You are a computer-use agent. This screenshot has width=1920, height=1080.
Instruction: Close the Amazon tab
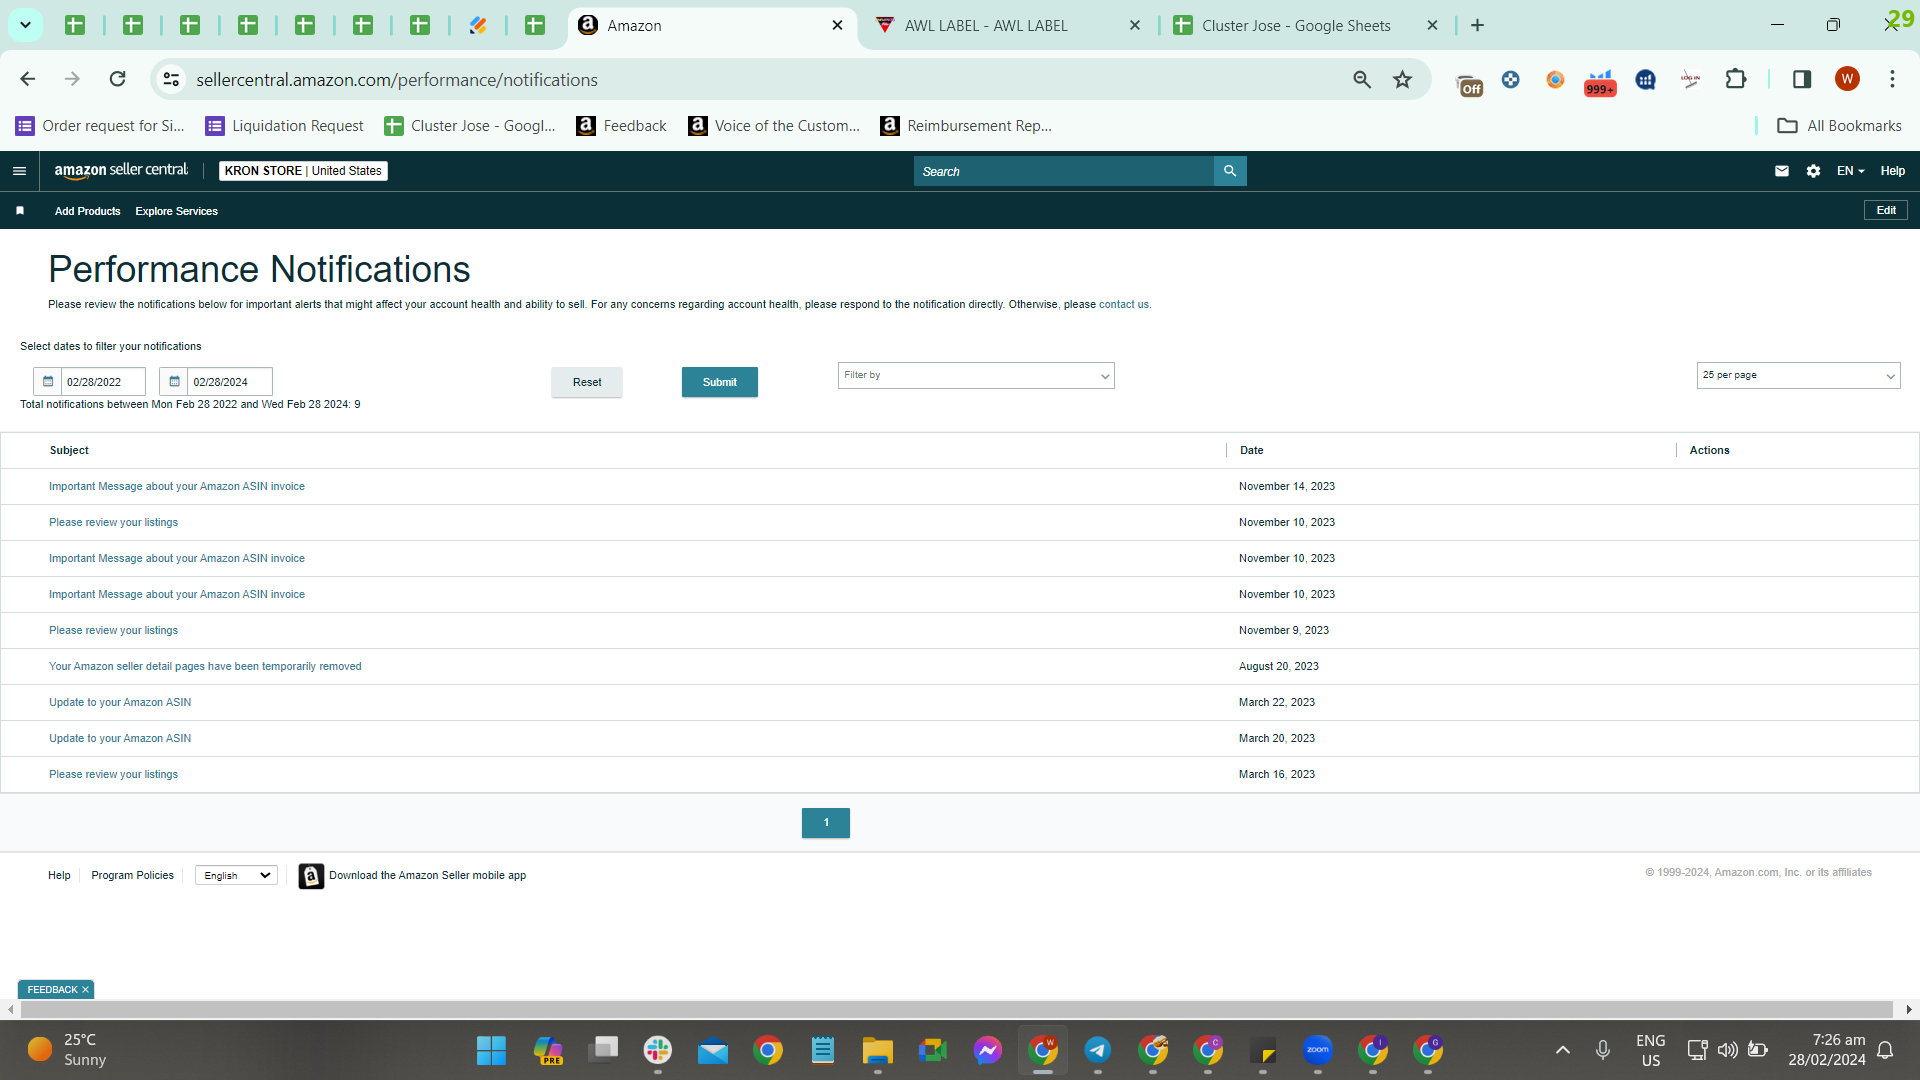pyautogui.click(x=837, y=25)
